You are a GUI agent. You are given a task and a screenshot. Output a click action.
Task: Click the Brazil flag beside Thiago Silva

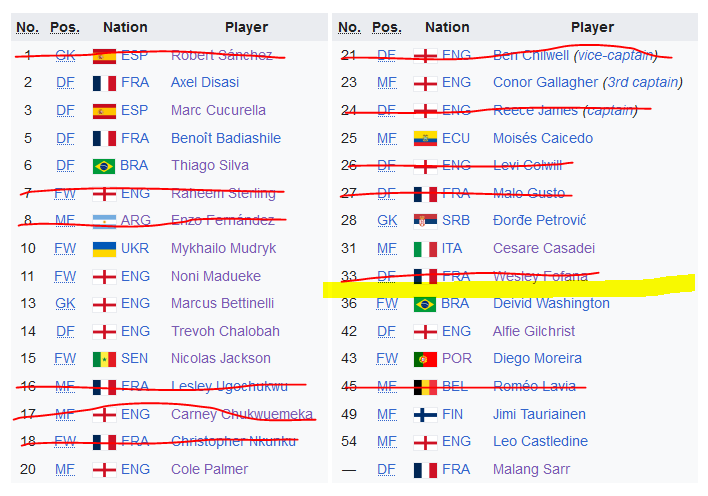[104, 166]
